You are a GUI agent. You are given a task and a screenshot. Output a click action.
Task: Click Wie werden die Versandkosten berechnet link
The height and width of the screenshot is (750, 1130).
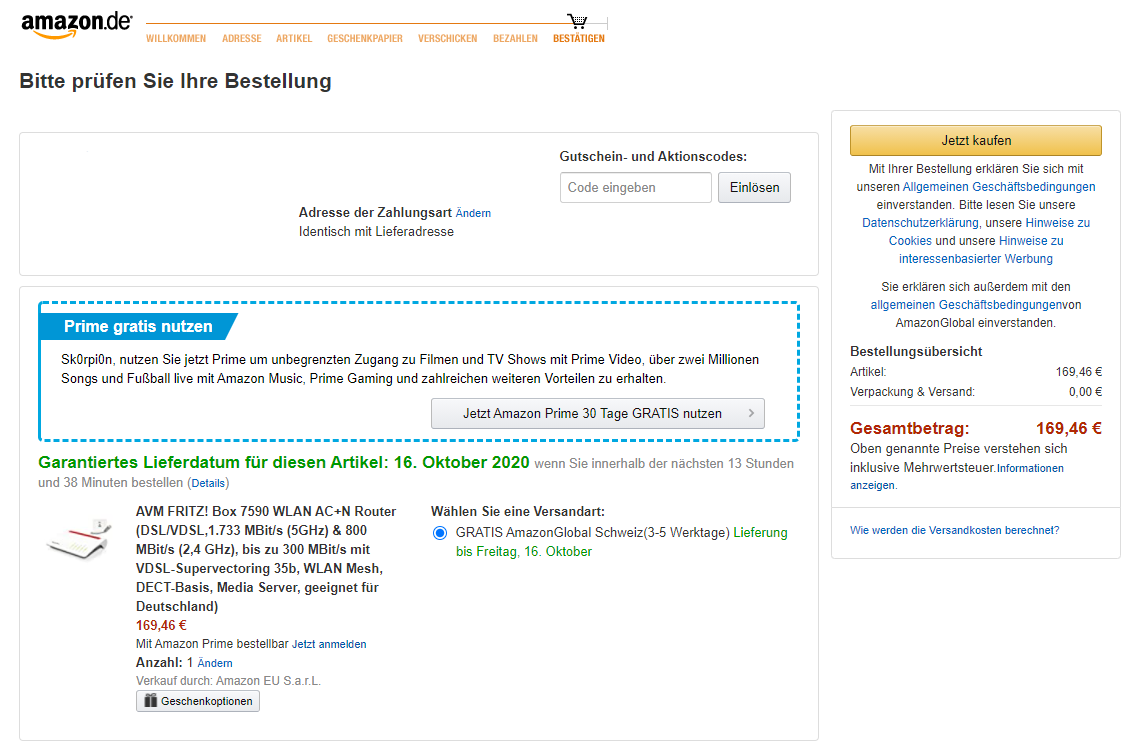point(954,530)
